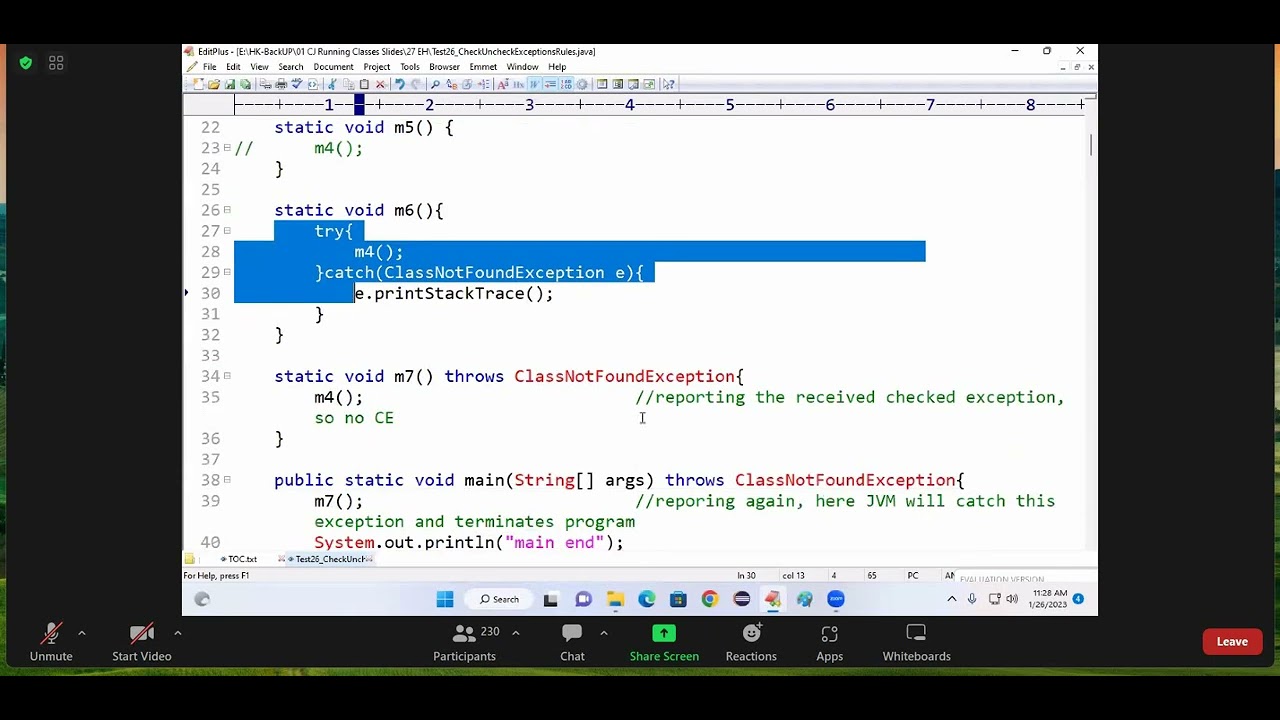Open audio options caret beside Unmute
1280x720 pixels.
[x=82, y=633]
